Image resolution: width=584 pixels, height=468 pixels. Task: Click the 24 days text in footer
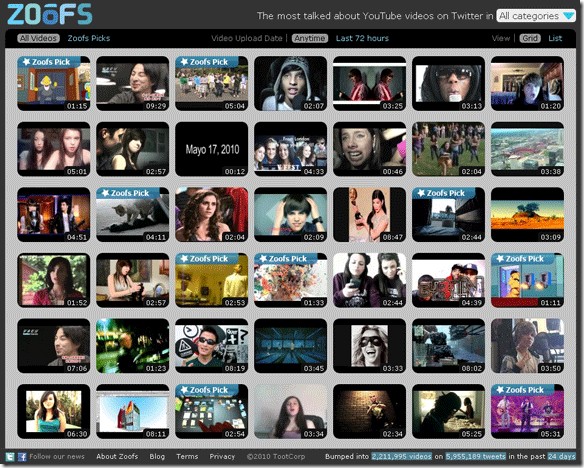tap(561, 456)
